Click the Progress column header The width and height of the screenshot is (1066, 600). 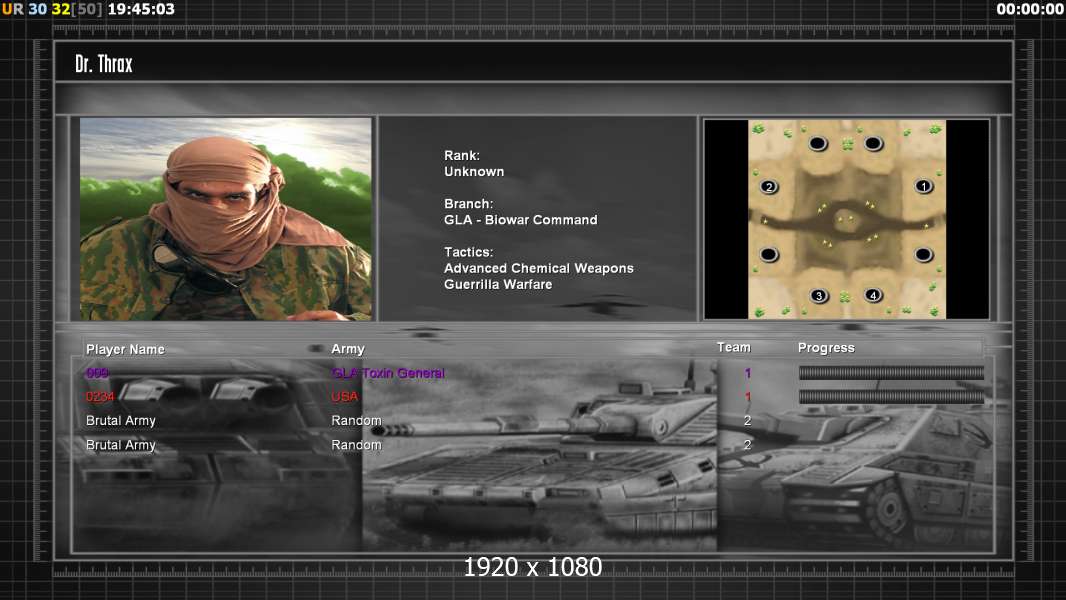826,348
